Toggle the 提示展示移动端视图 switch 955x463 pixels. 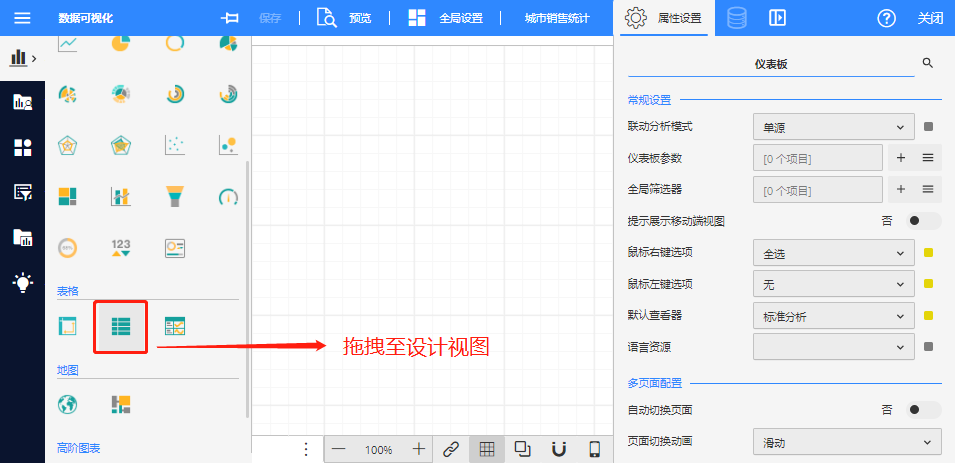[x=923, y=221]
